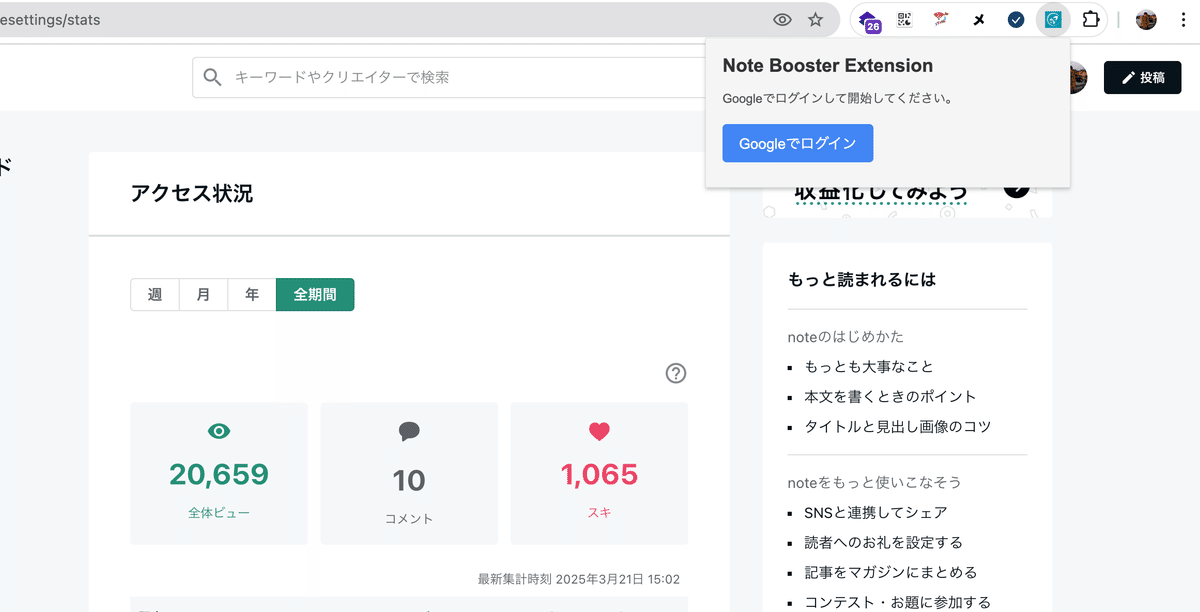Select the 年 period filter

[x=251, y=294]
